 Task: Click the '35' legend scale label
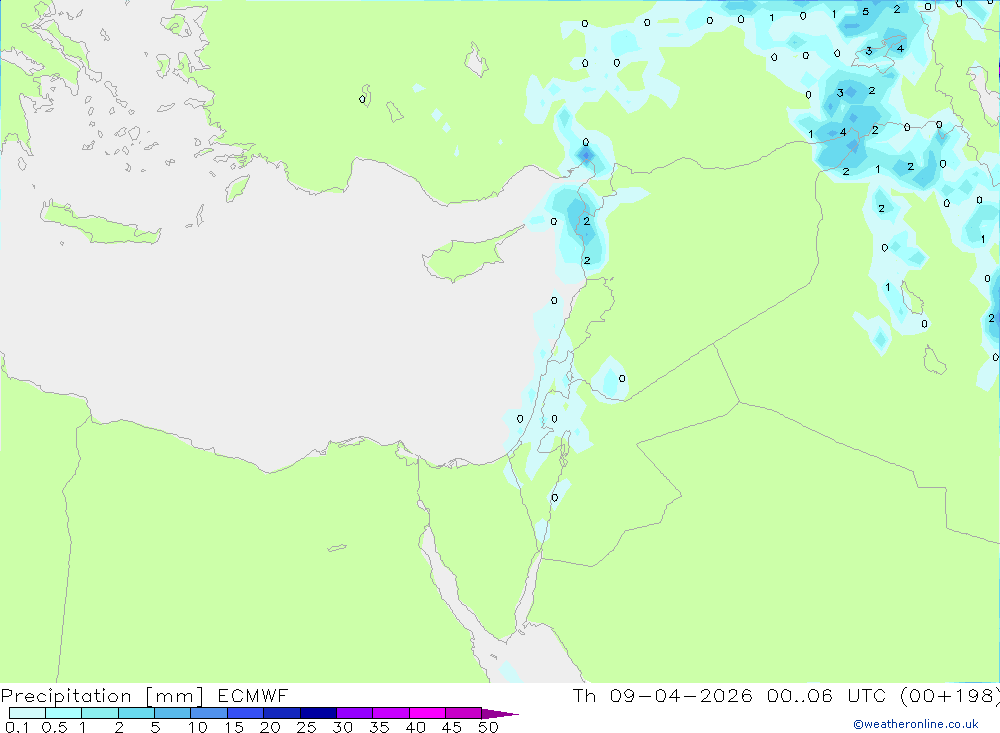coord(379,727)
